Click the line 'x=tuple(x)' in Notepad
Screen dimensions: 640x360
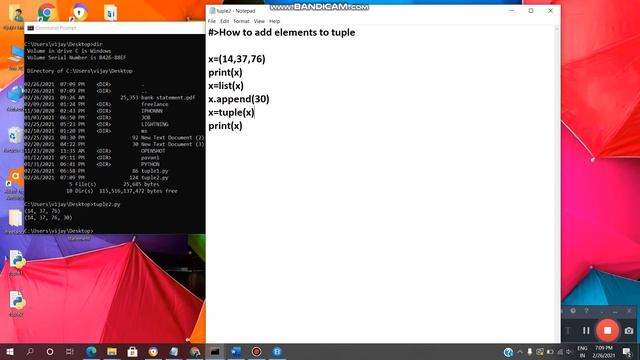tap(231, 112)
